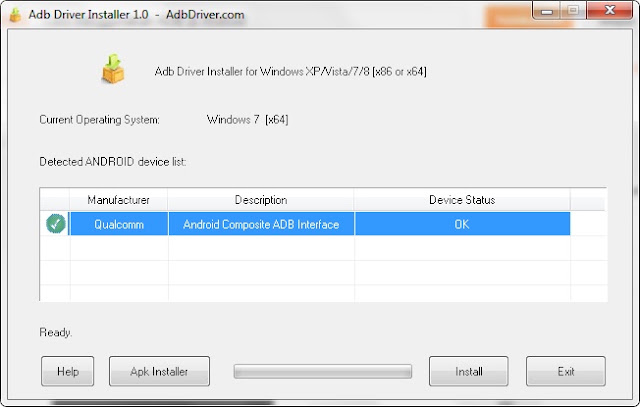640x407 pixels.
Task: Select Android Composite ADB Interface cell
Action: [x=261, y=224]
